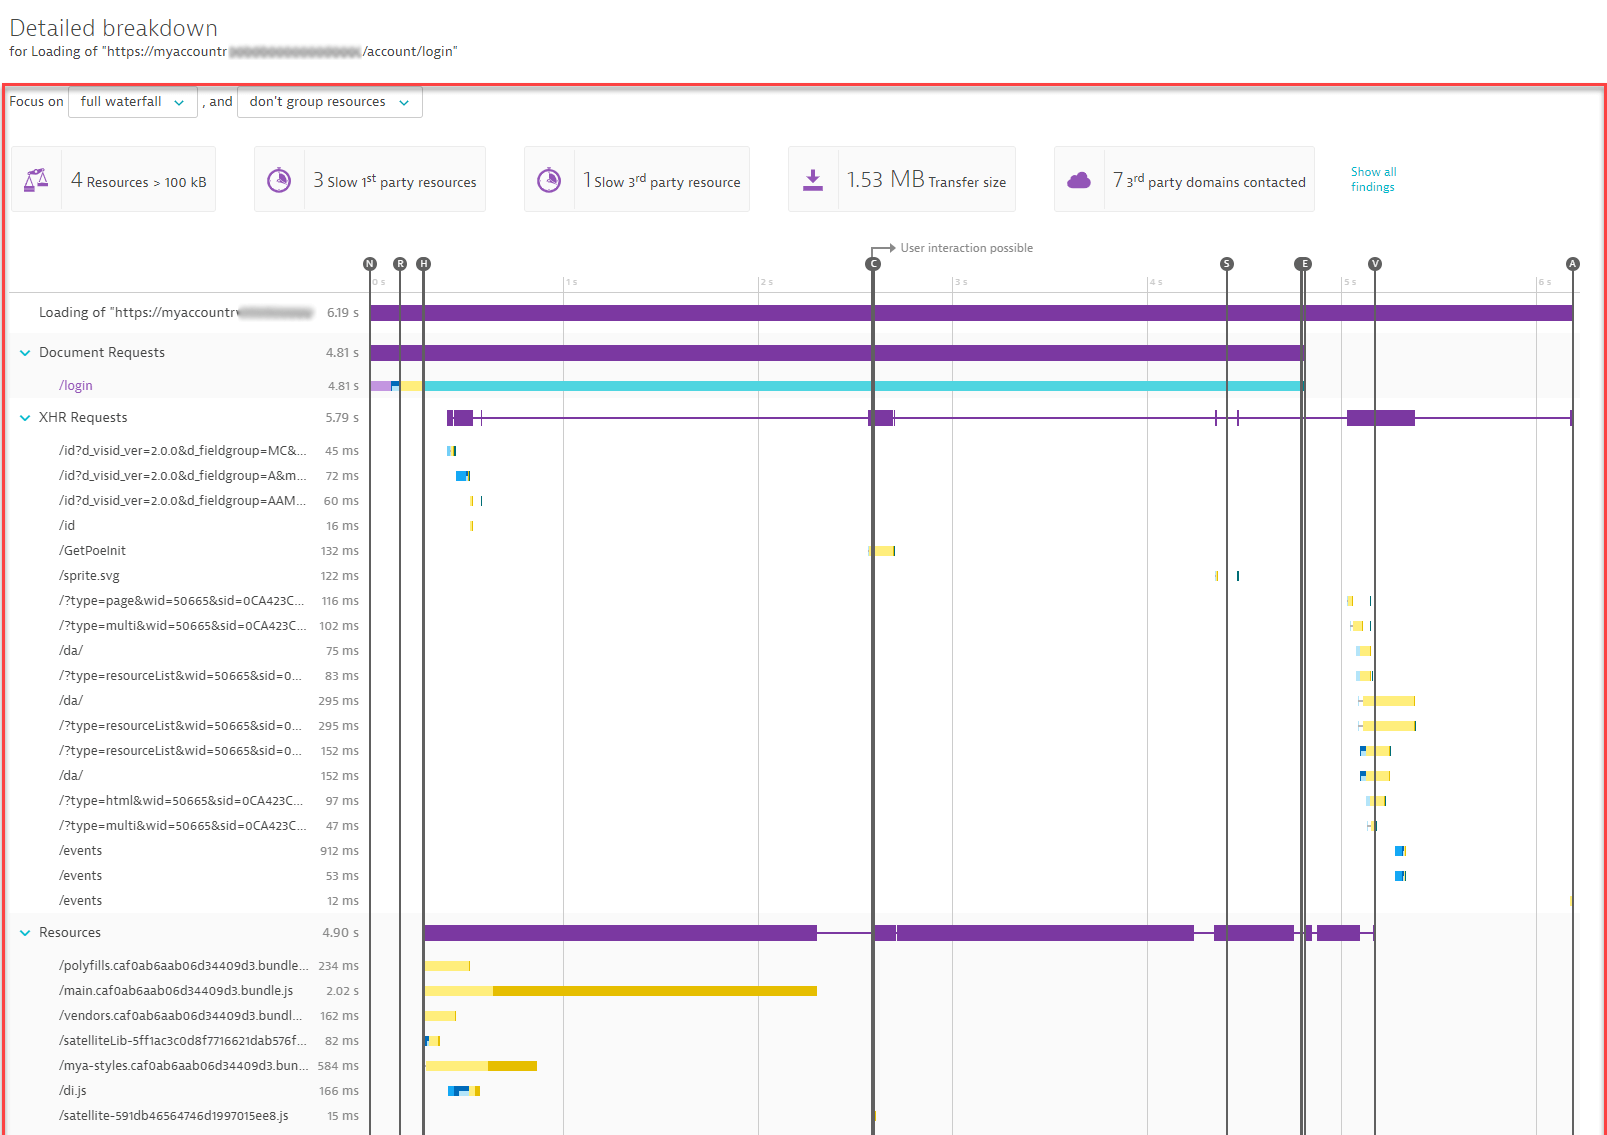Image resolution: width=1607 pixels, height=1135 pixels.
Task: Click the N timeline marker
Action: click(x=370, y=264)
